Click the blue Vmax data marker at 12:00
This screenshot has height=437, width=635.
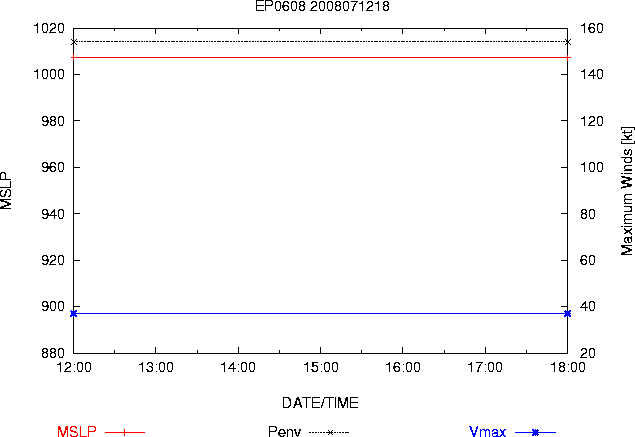74,313
